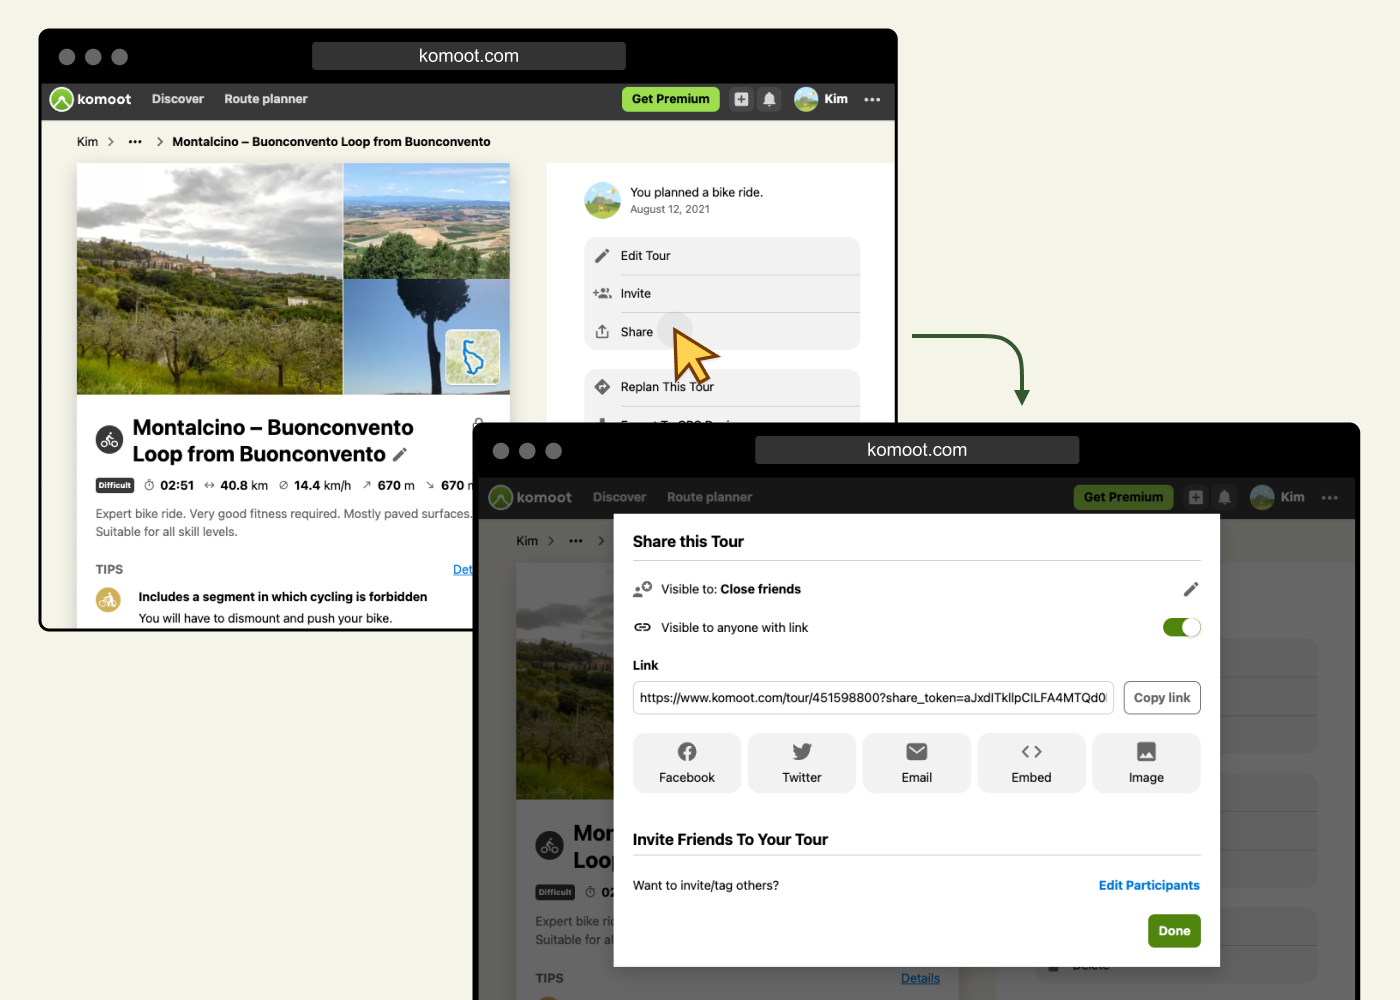Click dimmed plus icon in front window navbar
This screenshot has width=1400, height=1000.
click(x=1196, y=497)
